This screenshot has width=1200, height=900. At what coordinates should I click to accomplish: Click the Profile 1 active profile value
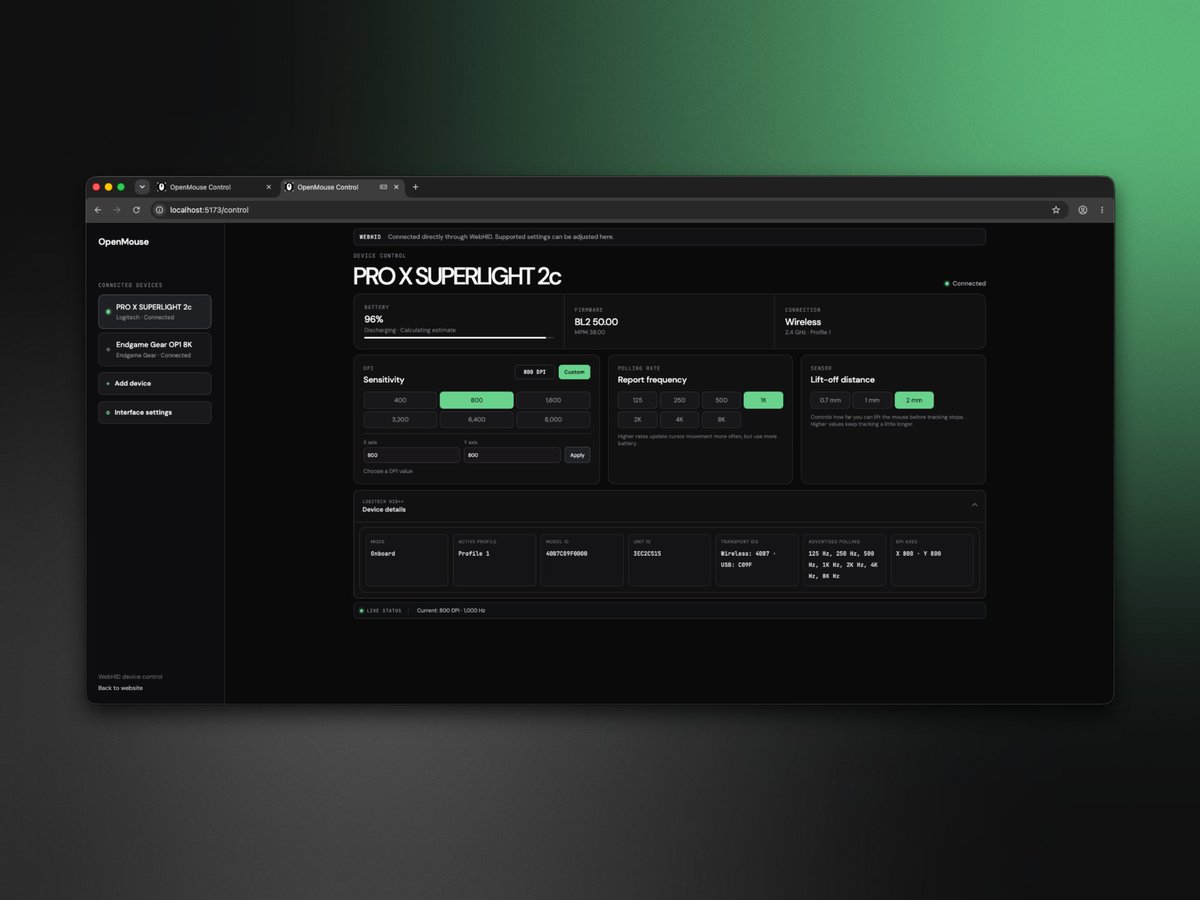pos(473,553)
